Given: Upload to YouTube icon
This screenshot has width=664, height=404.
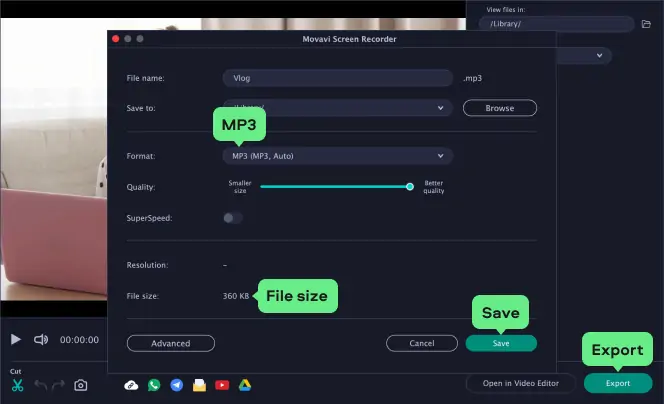Looking at the screenshot, I should tap(222, 385).
